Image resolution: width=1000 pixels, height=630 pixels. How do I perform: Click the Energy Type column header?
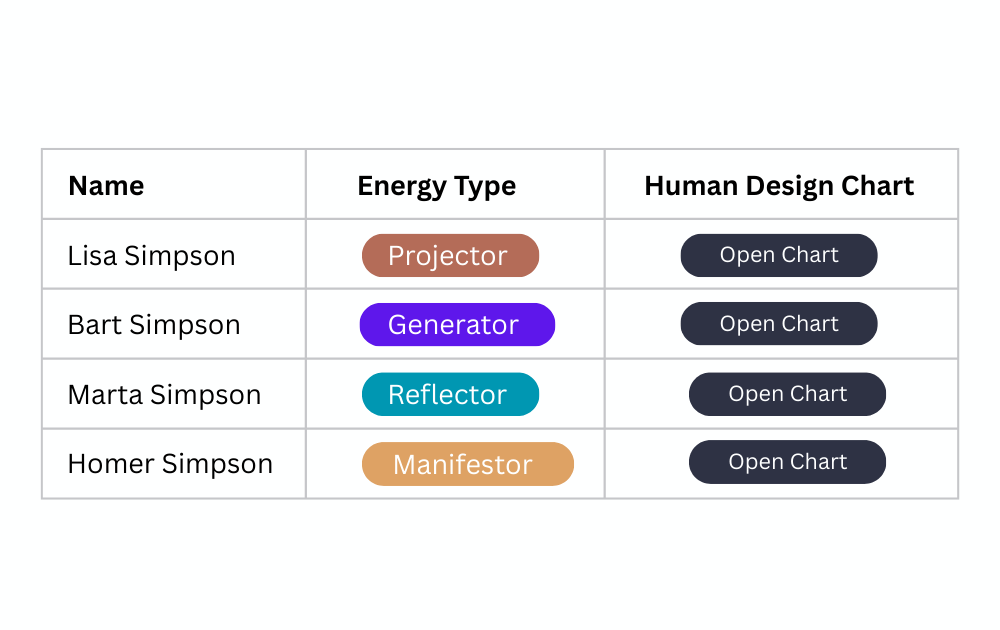tap(436, 186)
